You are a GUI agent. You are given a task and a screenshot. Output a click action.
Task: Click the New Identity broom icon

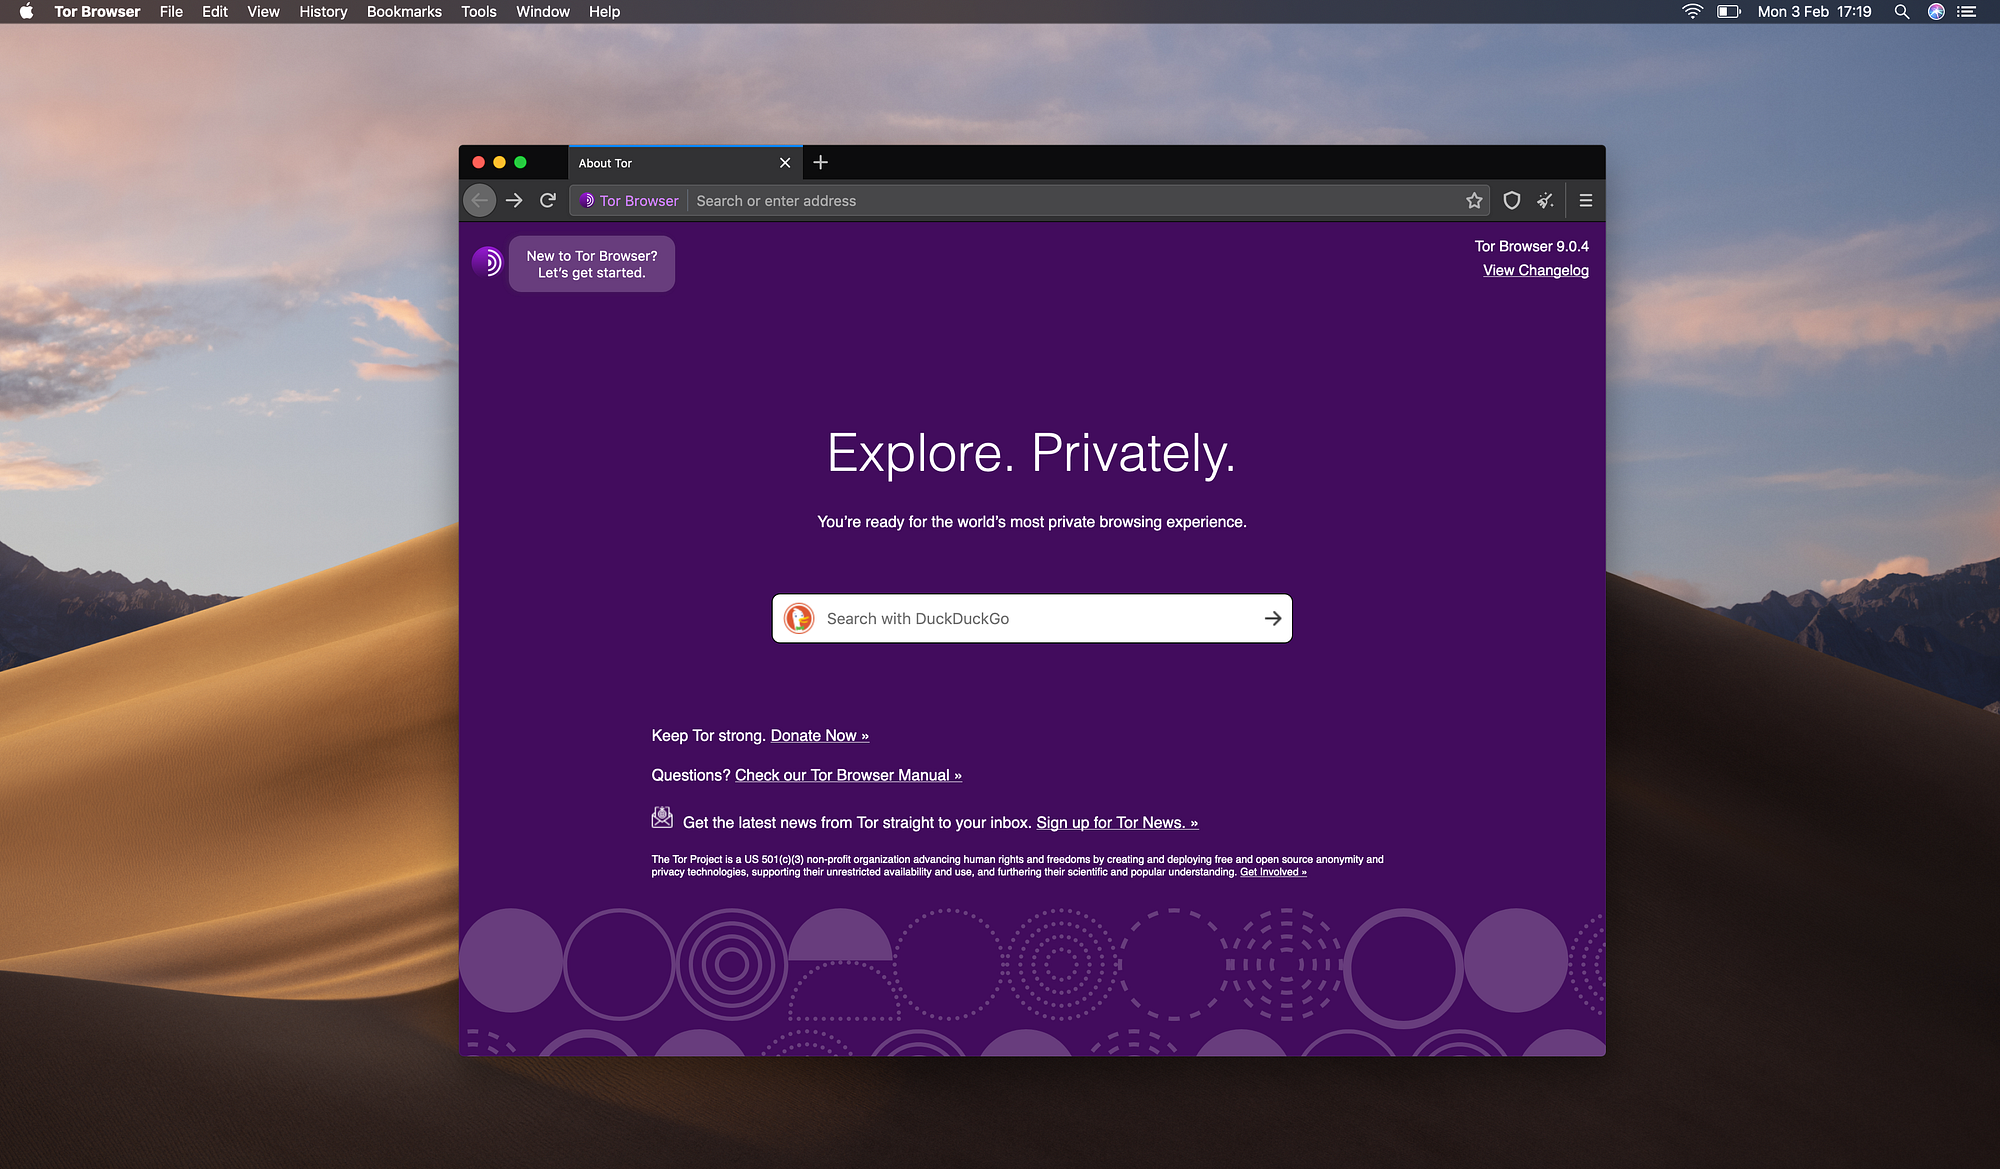[x=1546, y=201]
